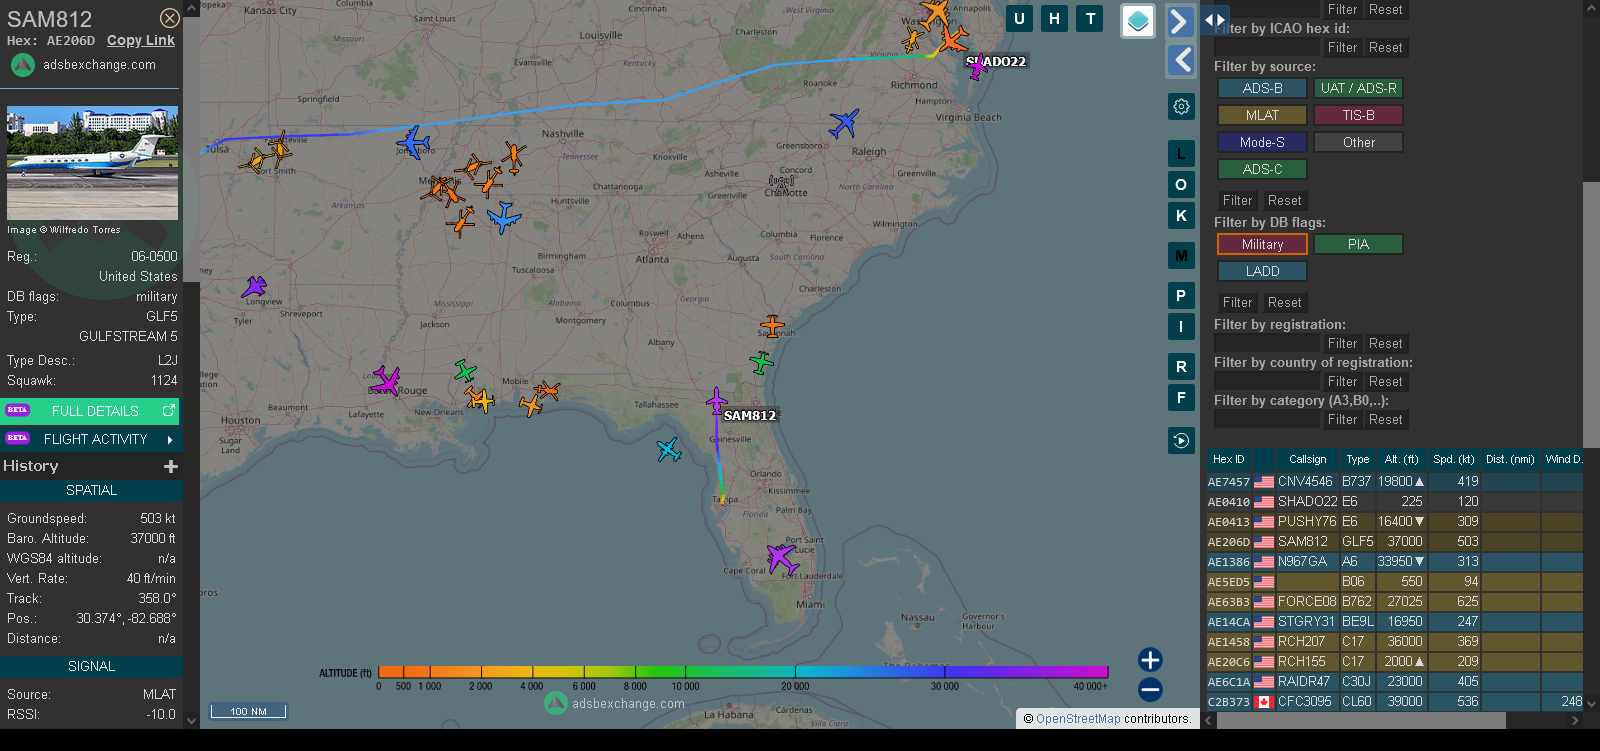Toggle the H map button
This screenshot has width=1600, height=751.
1054,18
